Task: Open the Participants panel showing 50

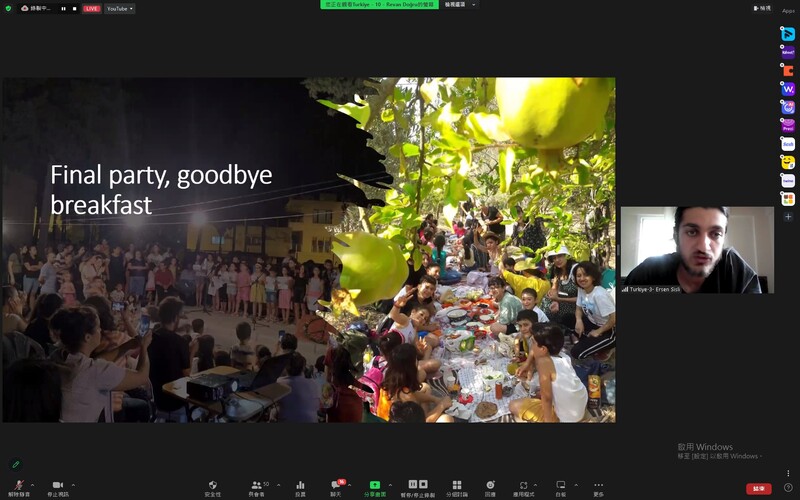Action: click(x=258, y=488)
